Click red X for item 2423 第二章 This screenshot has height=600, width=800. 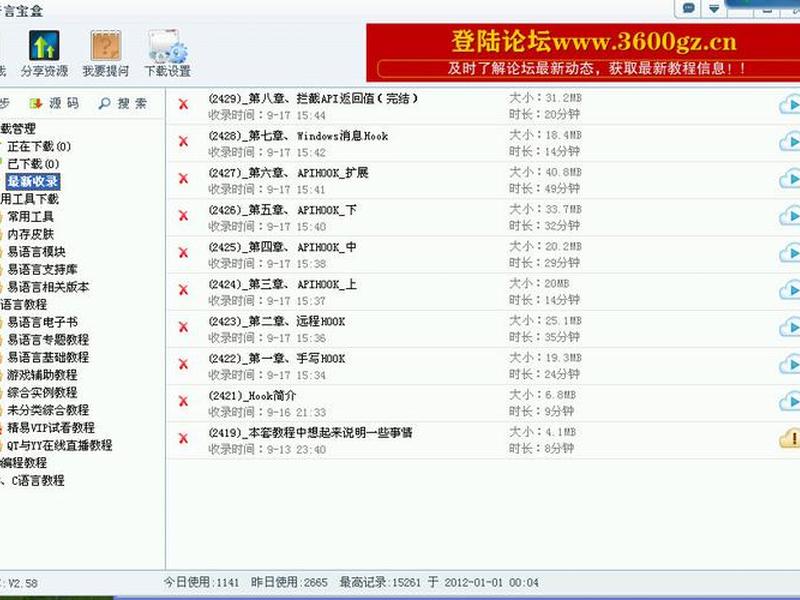point(183,327)
